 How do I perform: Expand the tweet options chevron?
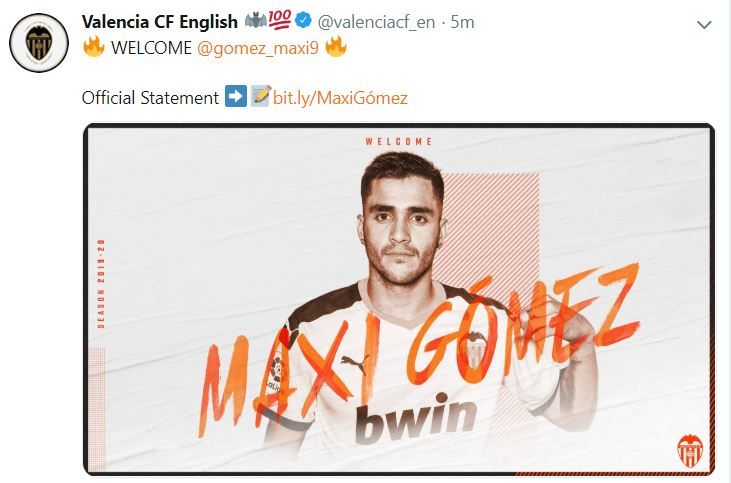(704, 24)
